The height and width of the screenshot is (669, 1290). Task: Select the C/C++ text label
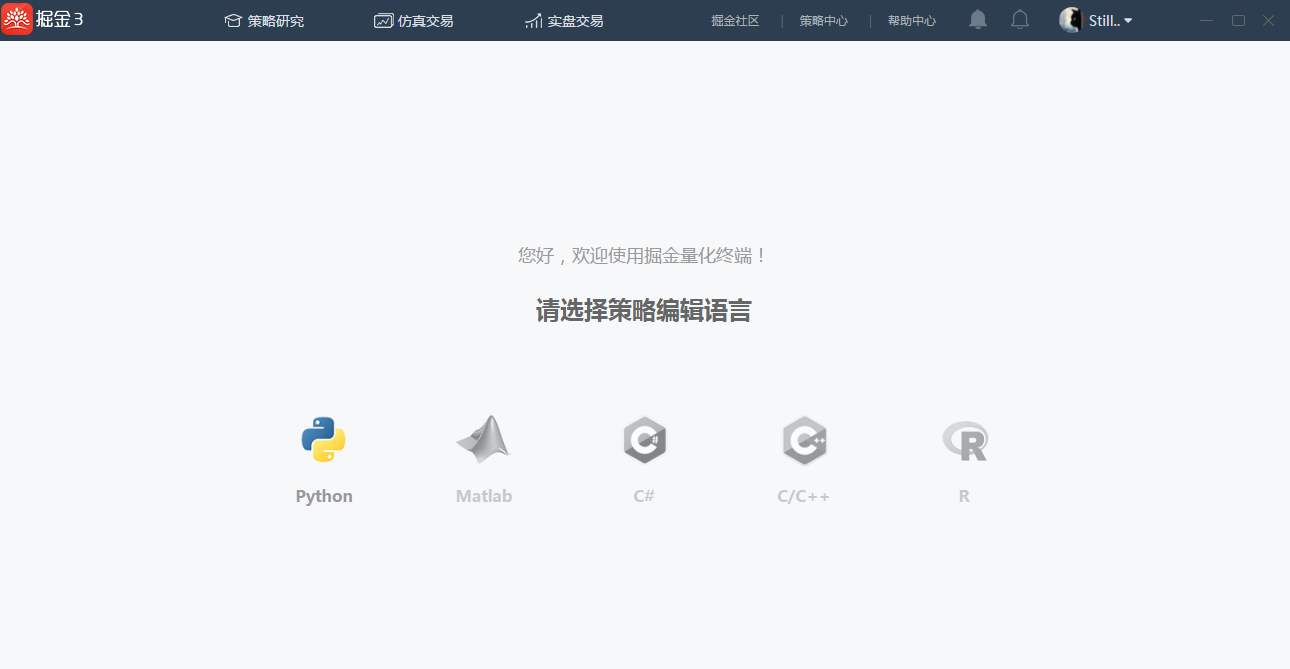coord(804,496)
